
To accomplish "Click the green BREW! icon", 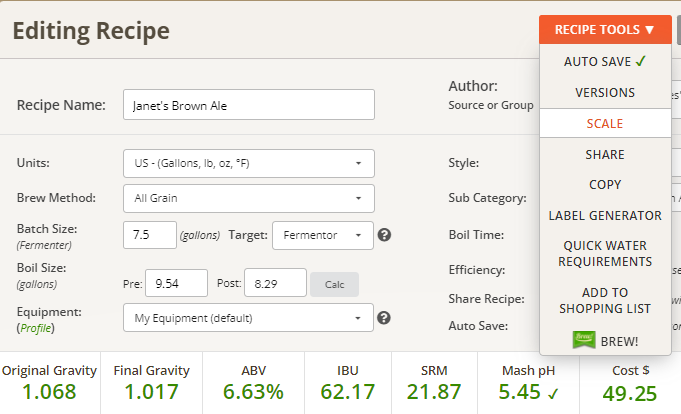I will 583,340.
